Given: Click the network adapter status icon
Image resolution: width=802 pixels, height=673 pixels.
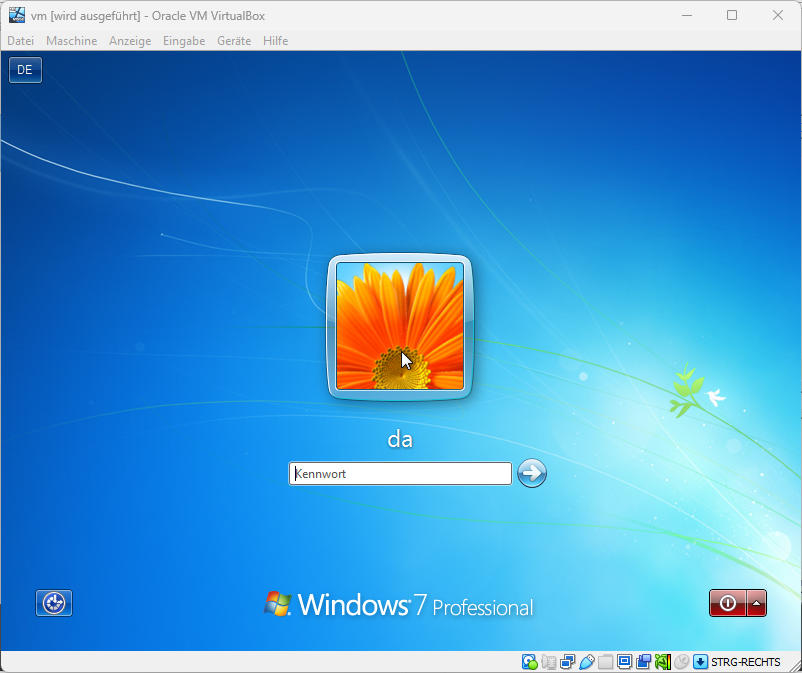Looking at the screenshot, I should pos(568,662).
